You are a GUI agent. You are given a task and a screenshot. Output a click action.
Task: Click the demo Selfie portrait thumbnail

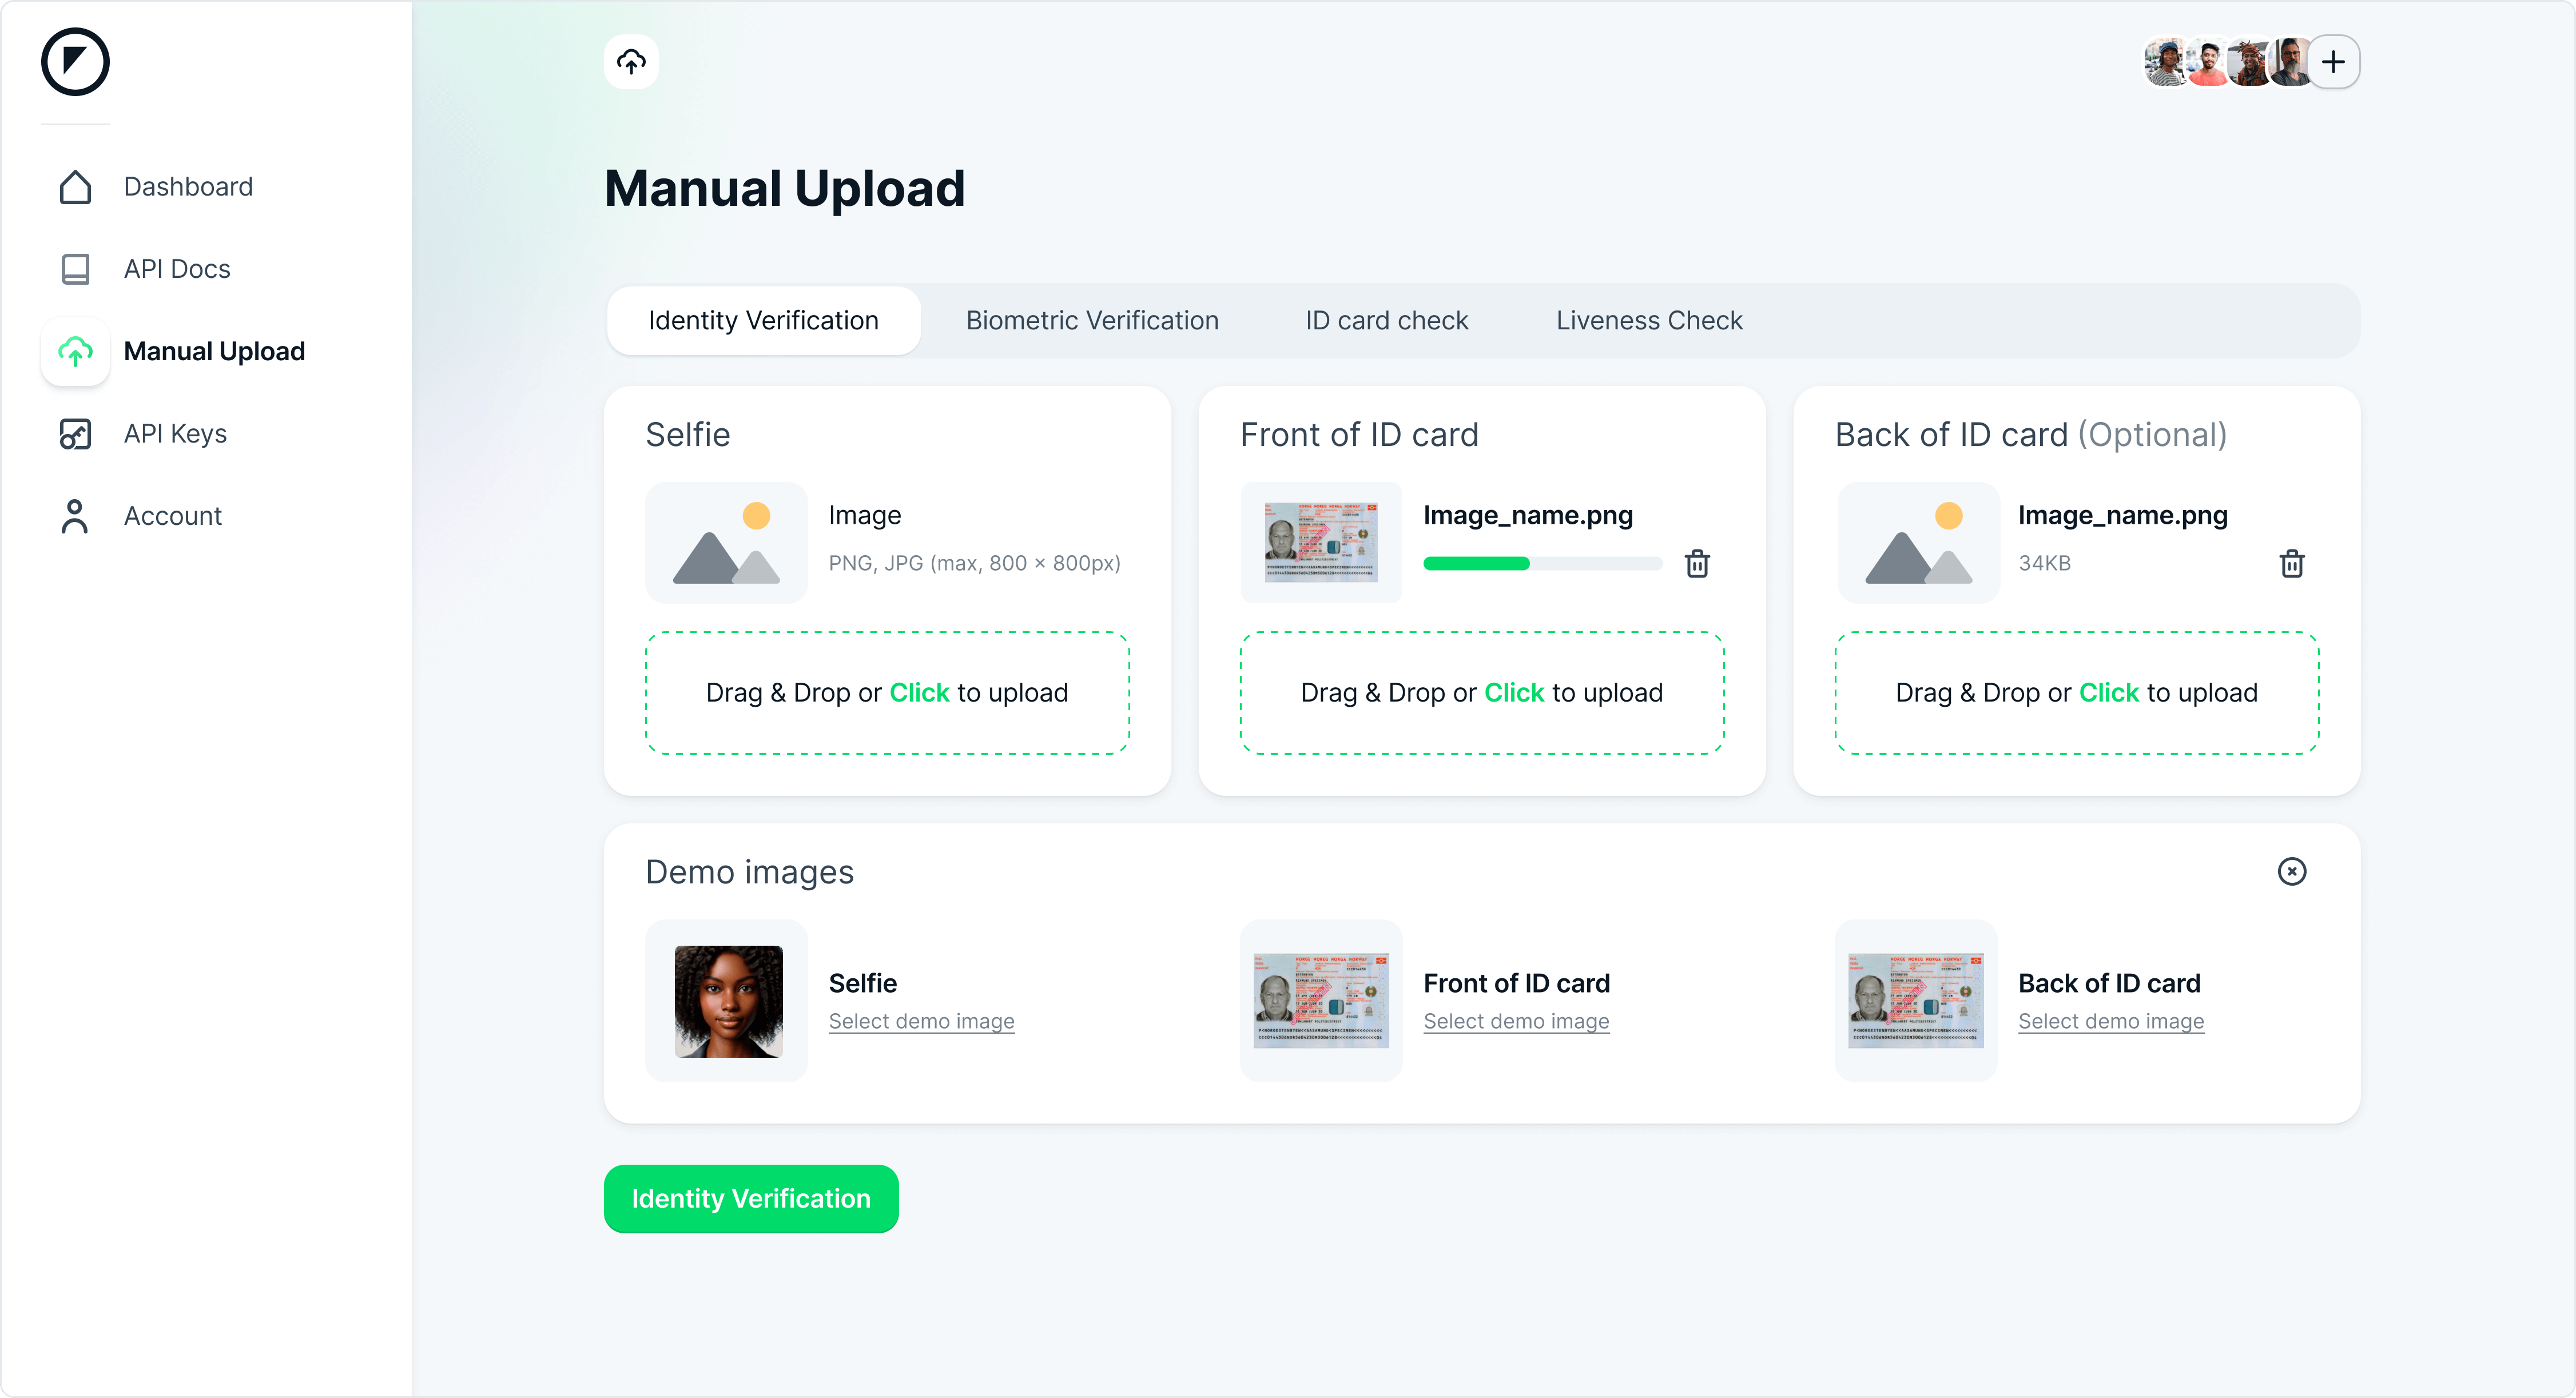[728, 1002]
